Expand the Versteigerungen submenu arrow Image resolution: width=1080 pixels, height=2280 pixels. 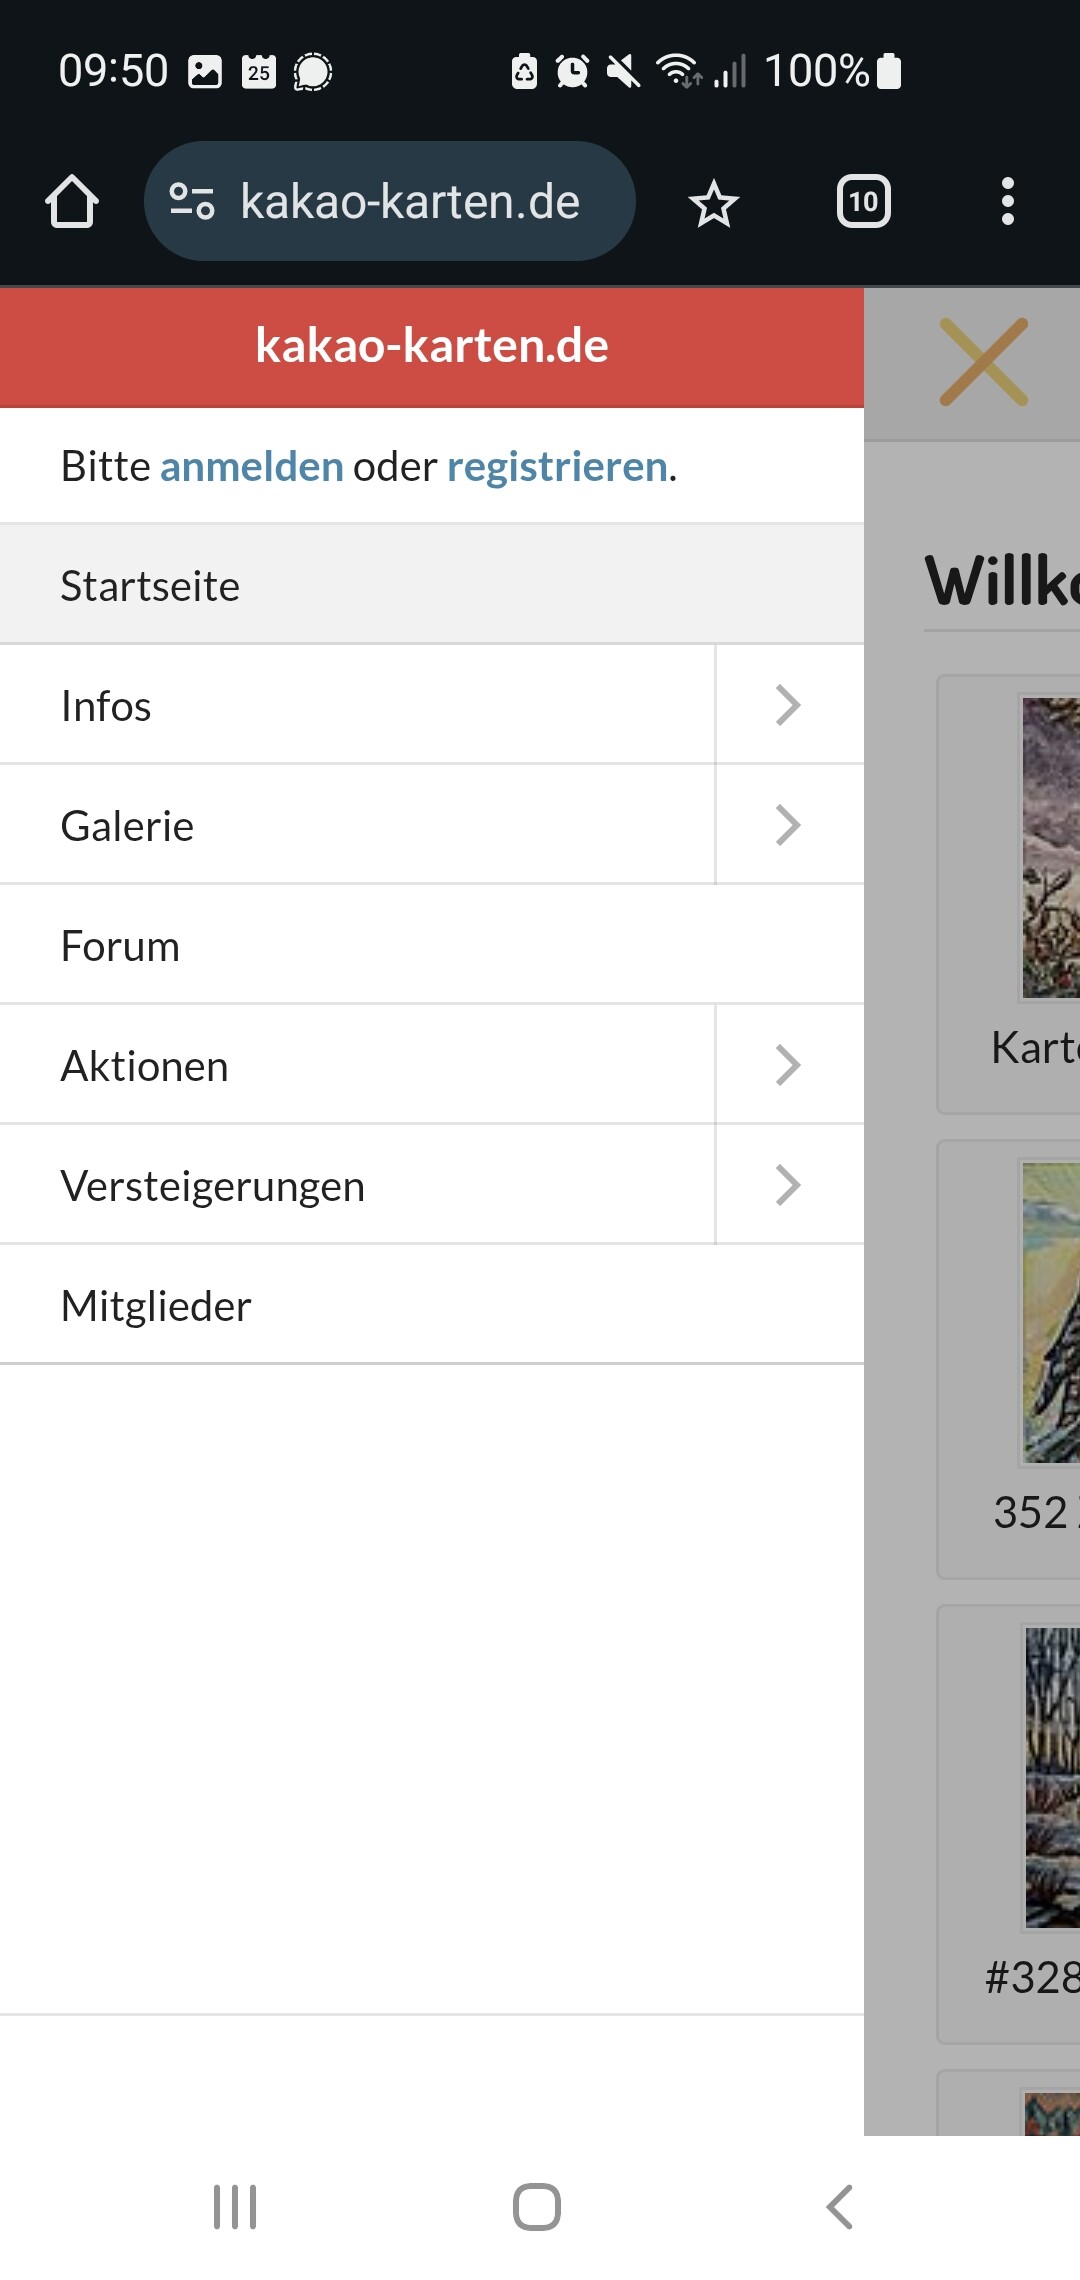788,1185
